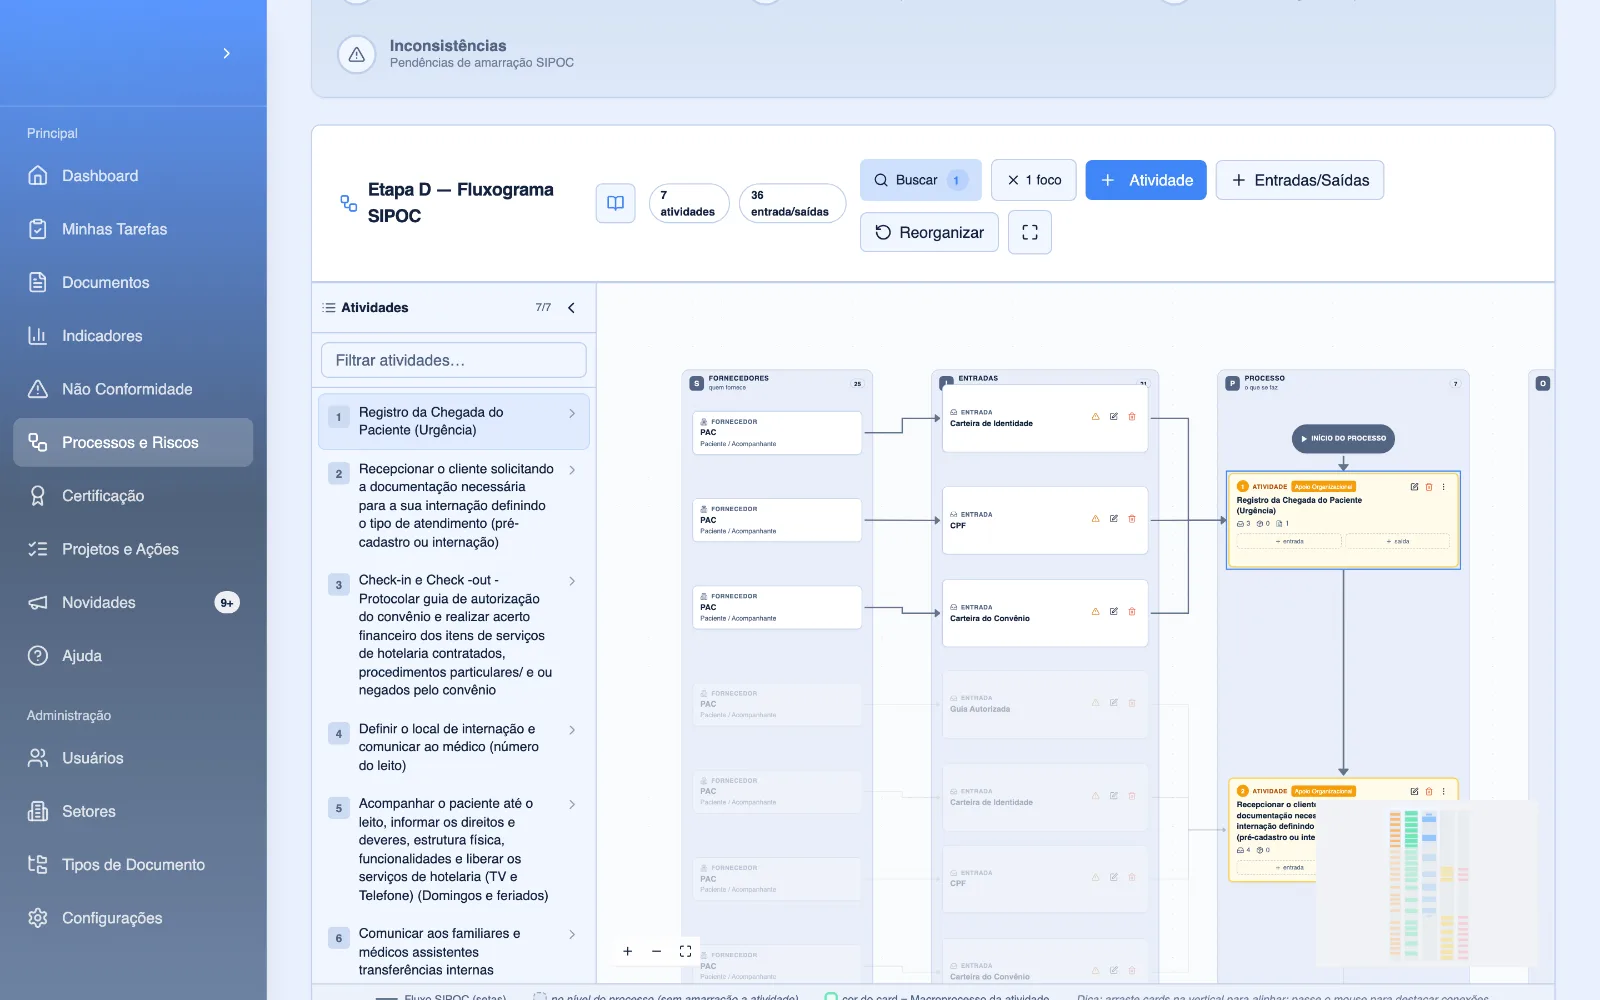Add saída to Registro da Chegada activity
Screen dimensions: 1600x1000
click(x=1397, y=541)
